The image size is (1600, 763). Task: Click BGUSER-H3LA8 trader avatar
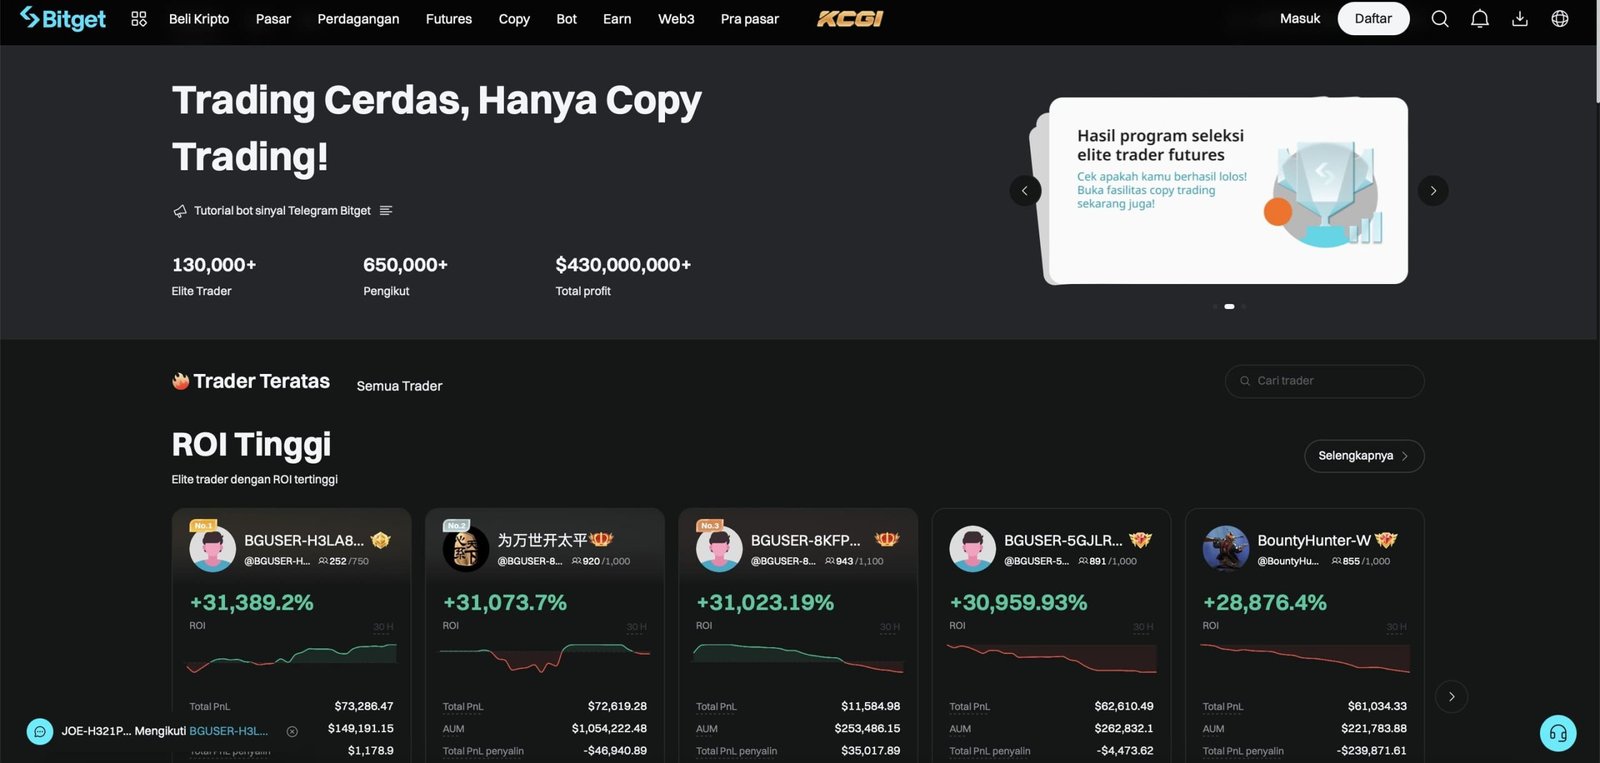213,549
